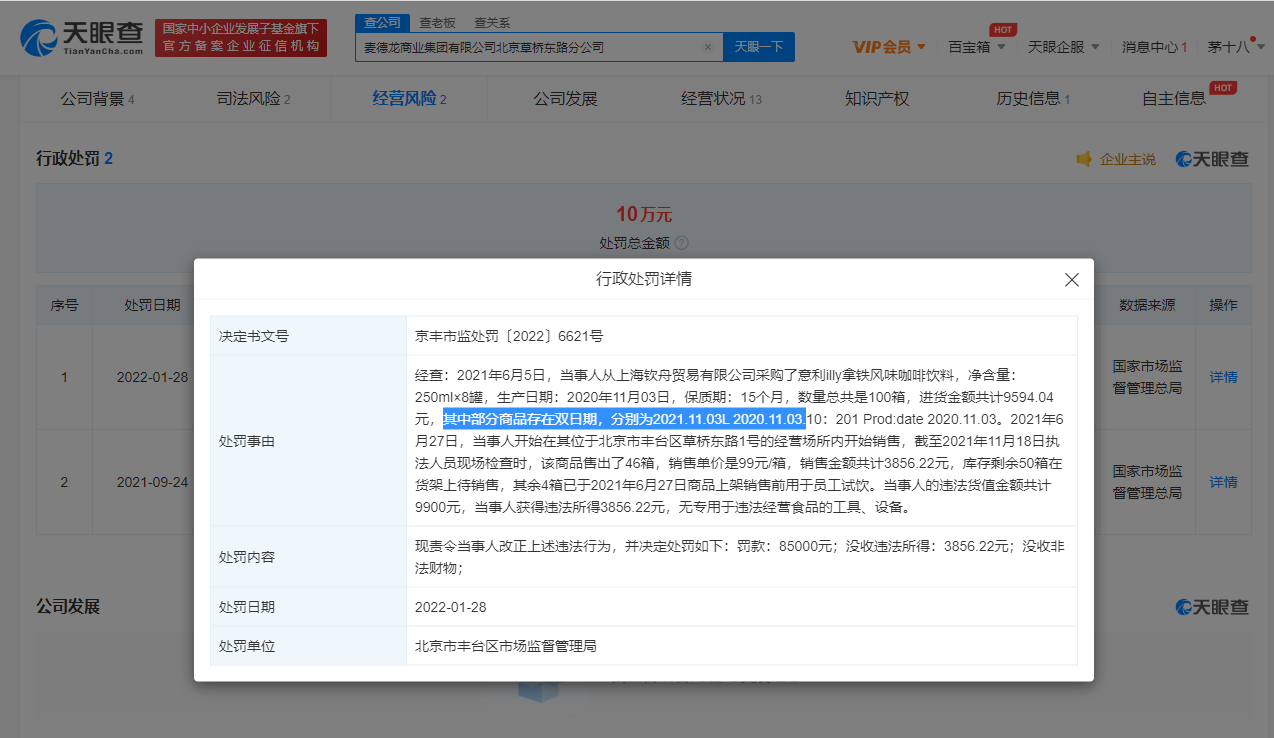Switch to the 查老板 tab

(439, 21)
